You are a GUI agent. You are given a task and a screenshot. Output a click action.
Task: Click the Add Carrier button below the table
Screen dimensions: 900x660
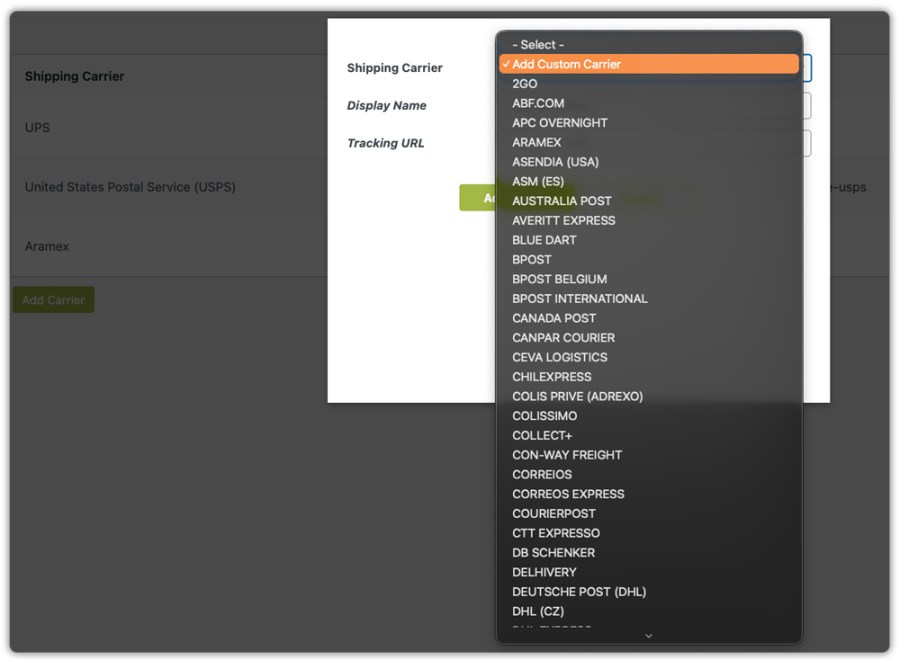point(53,300)
